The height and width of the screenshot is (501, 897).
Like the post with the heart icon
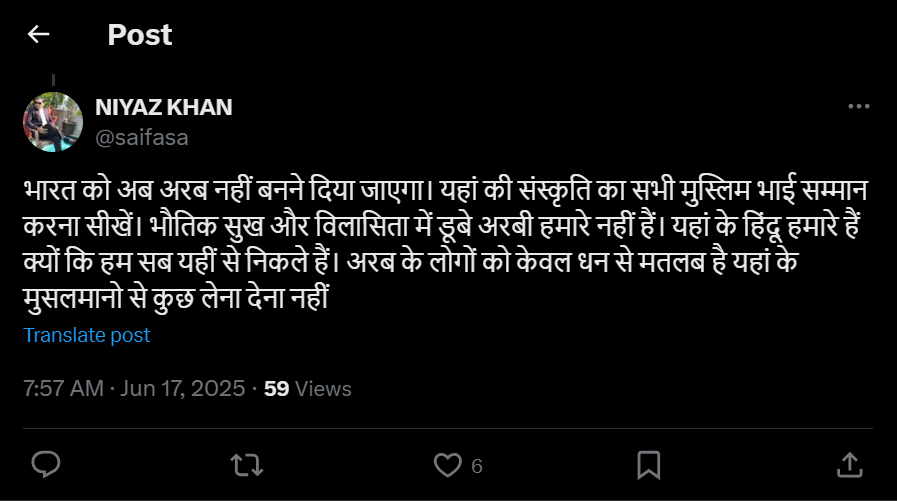pyautogui.click(x=447, y=464)
